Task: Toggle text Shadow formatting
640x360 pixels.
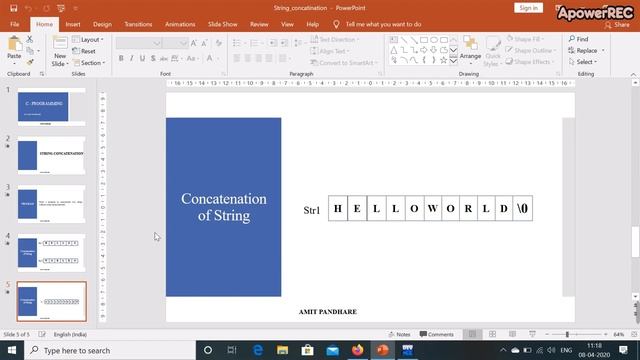Action: [x=153, y=58]
